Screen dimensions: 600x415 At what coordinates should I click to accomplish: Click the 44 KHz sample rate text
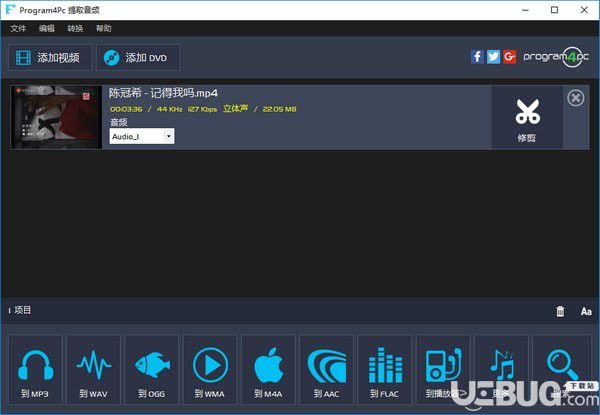coord(169,109)
